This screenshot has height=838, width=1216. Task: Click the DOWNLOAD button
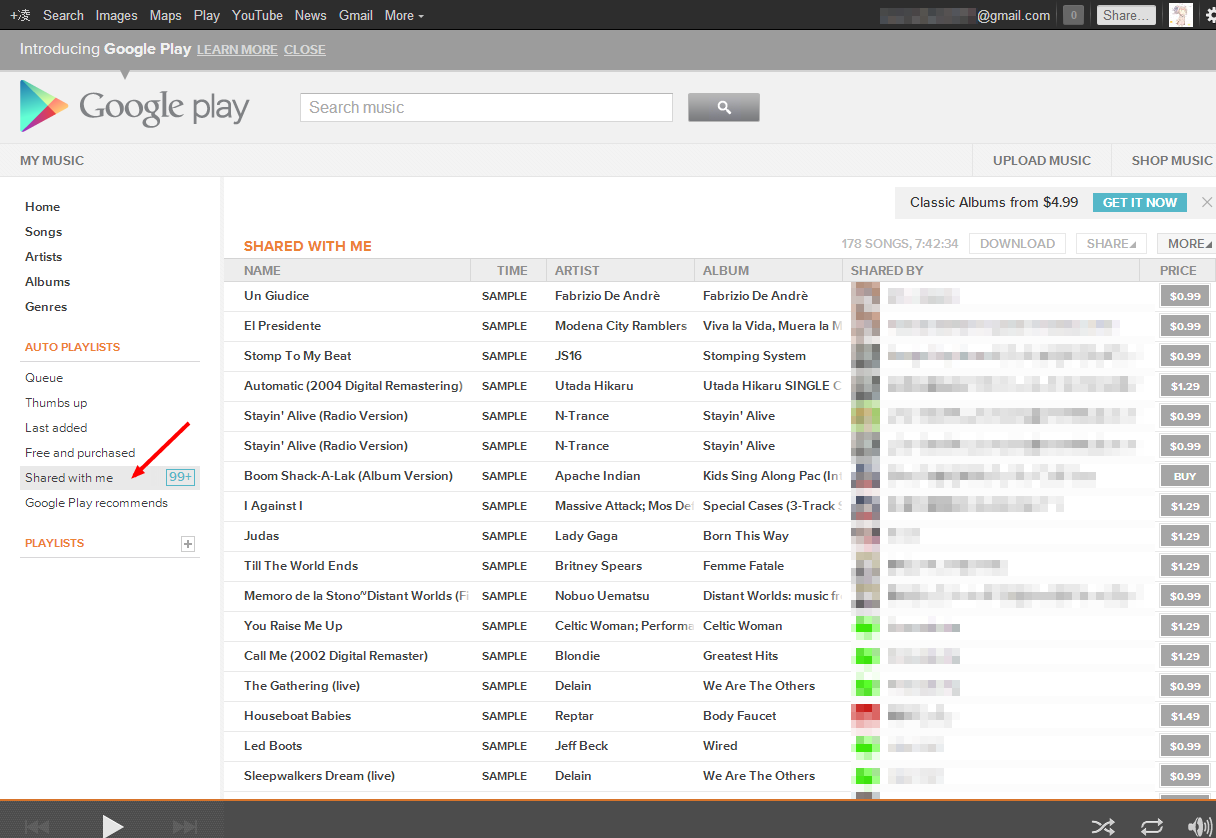[x=1017, y=243]
